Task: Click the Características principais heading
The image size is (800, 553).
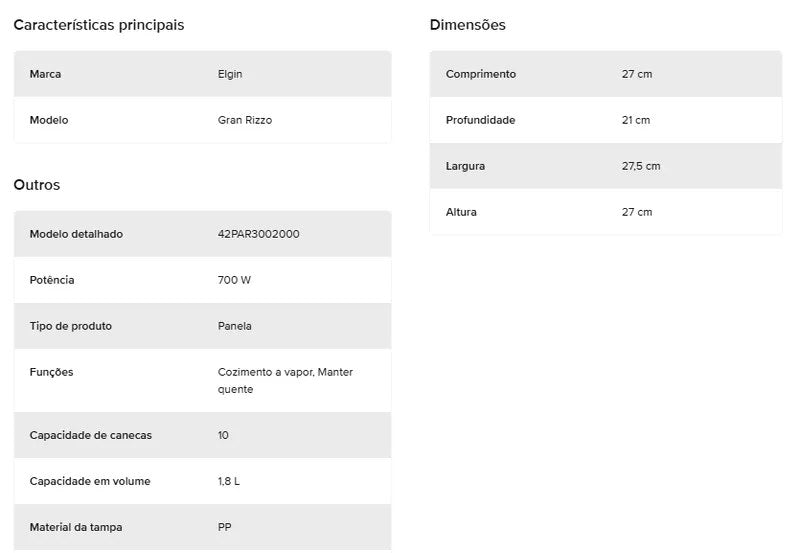Action: [x=98, y=25]
